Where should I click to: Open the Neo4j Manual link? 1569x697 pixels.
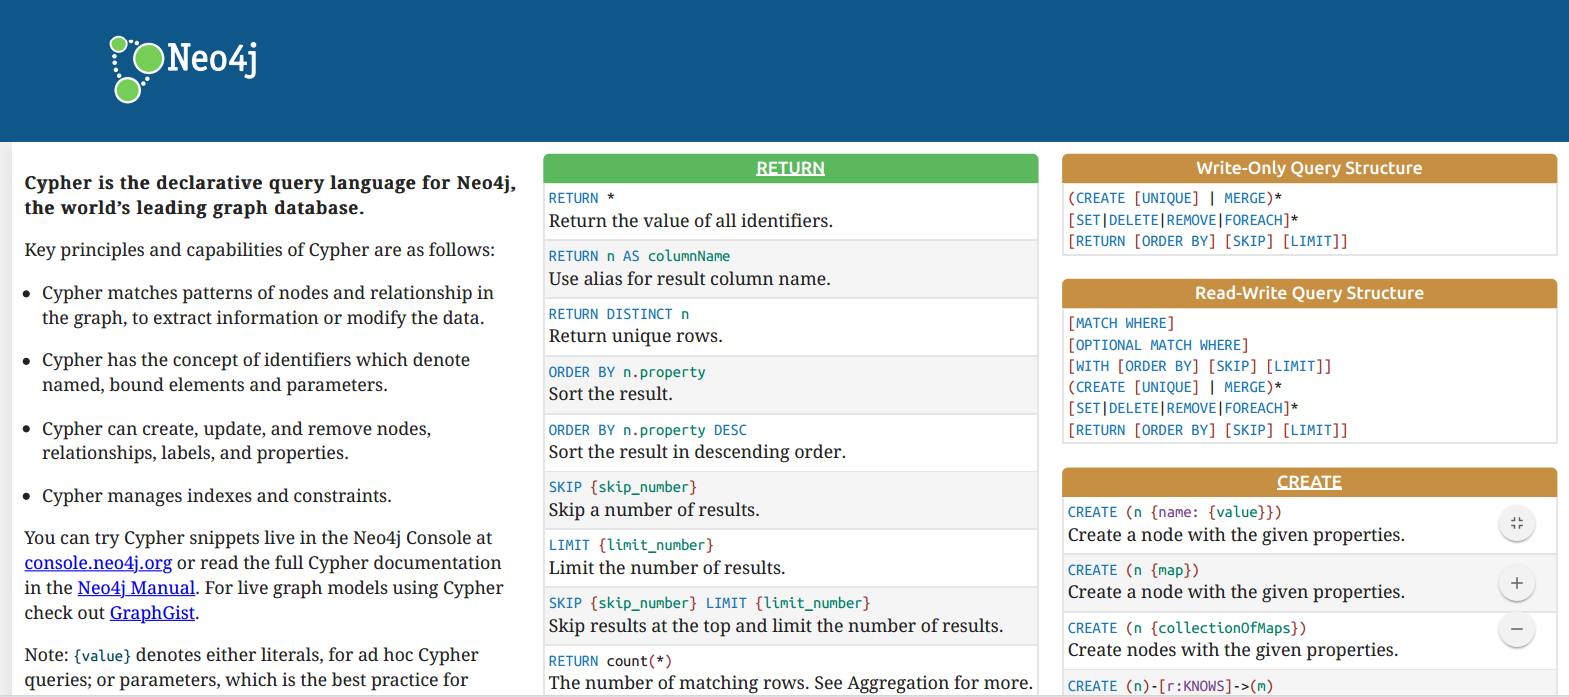(136, 588)
